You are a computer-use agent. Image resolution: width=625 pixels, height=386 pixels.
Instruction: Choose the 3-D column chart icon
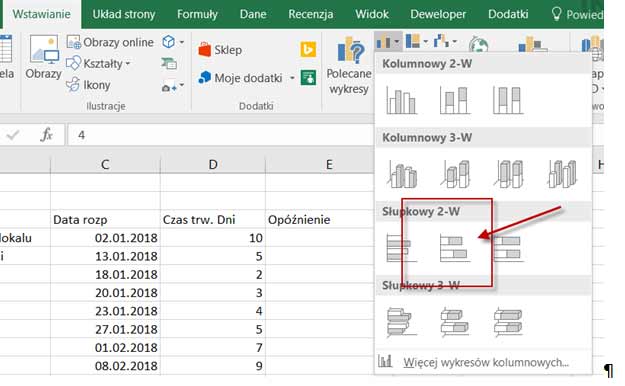(562, 174)
